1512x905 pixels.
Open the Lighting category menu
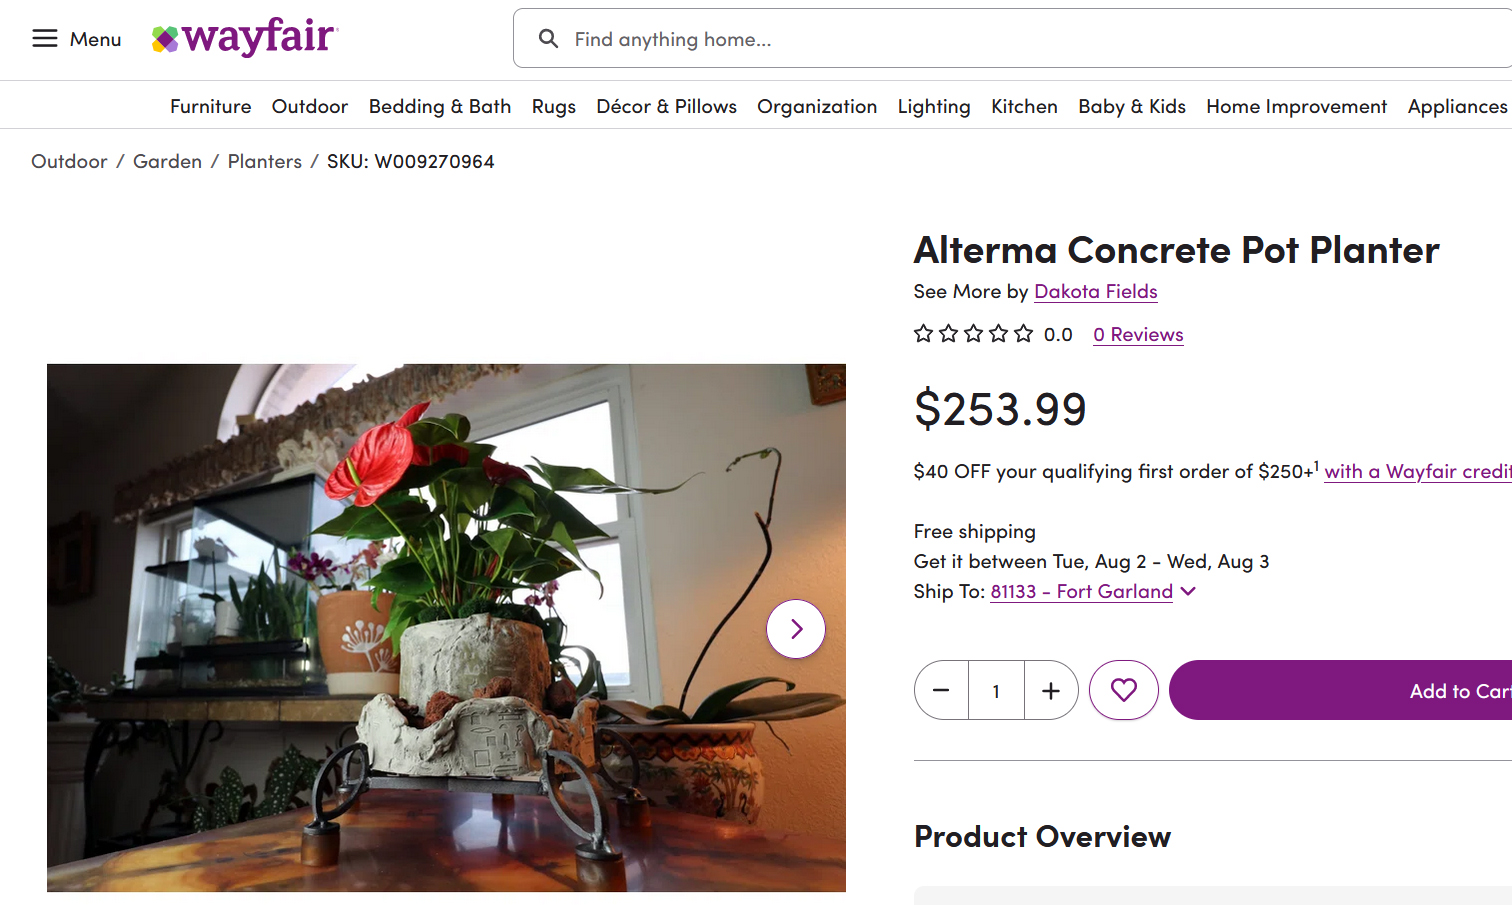click(x=934, y=106)
